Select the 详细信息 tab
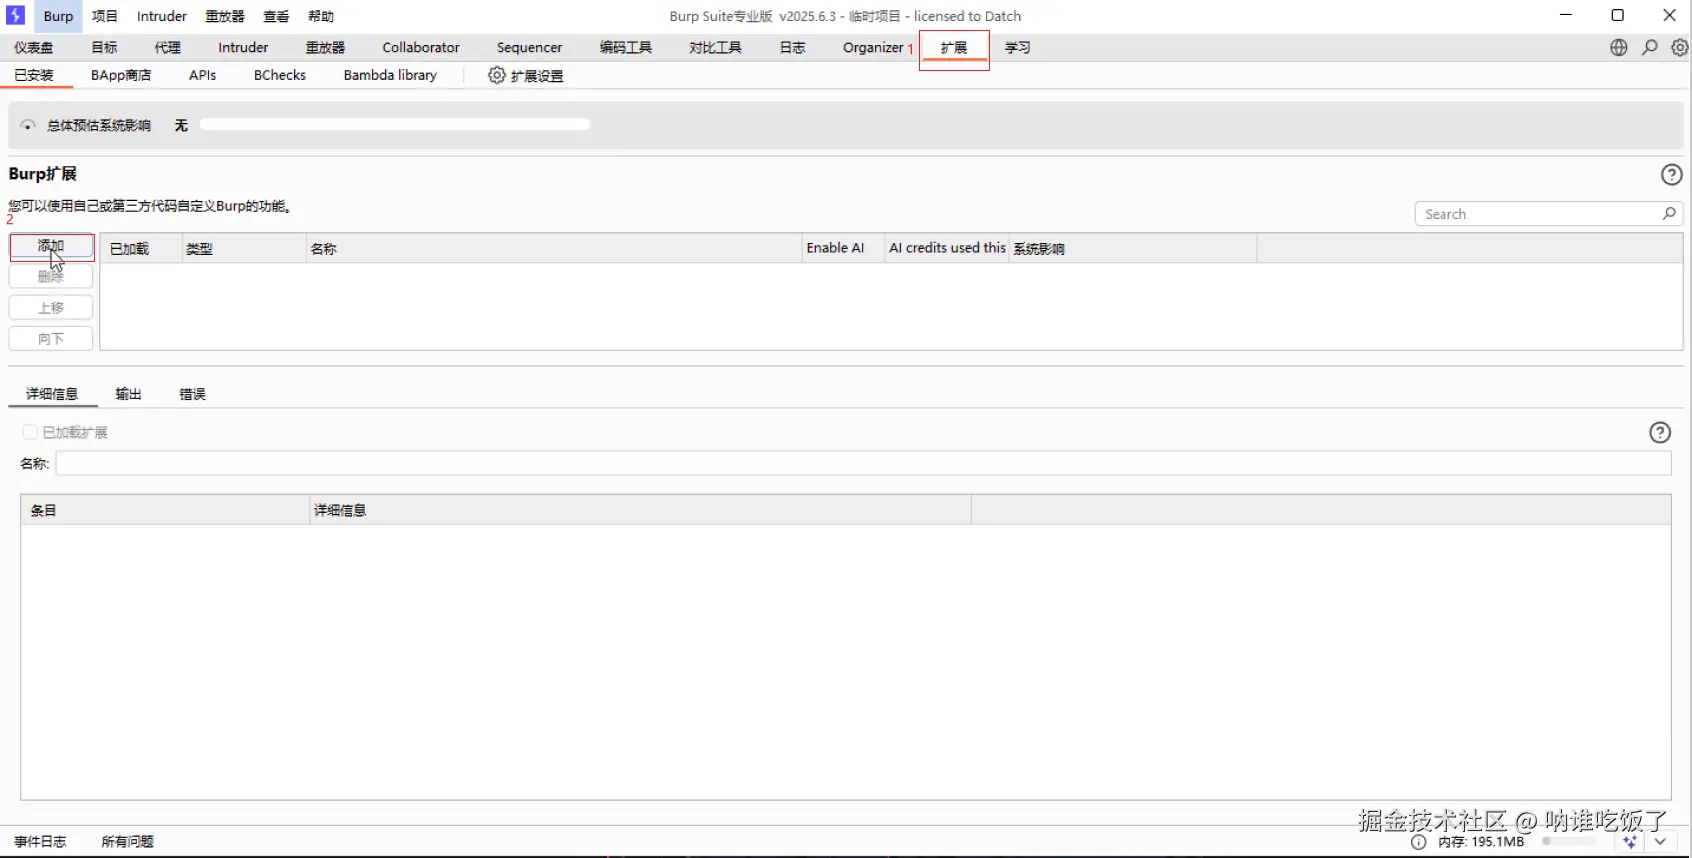The height and width of the screenshot is (858, 1692). coord(52,394)
